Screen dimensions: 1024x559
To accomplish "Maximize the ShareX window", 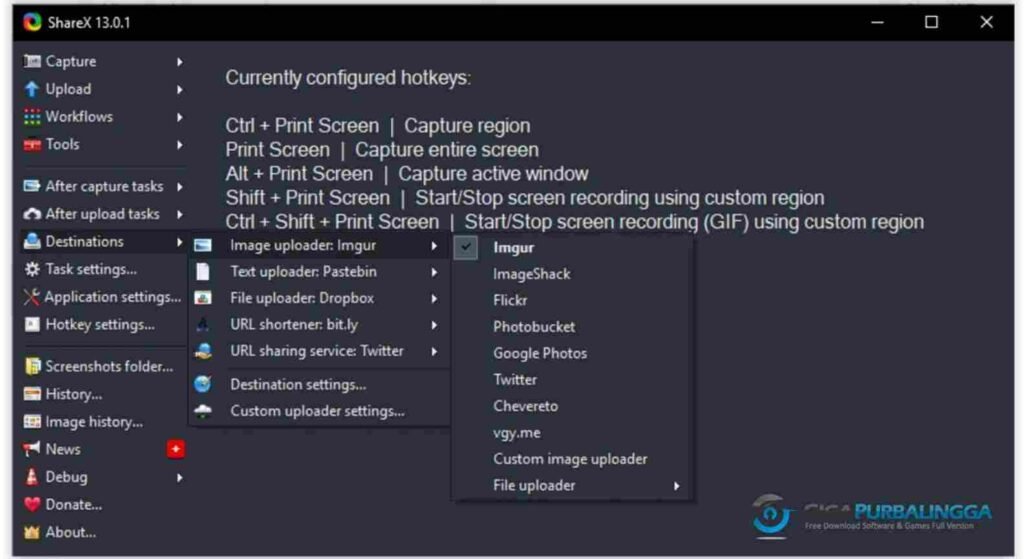I will click(x=931, y=22).
